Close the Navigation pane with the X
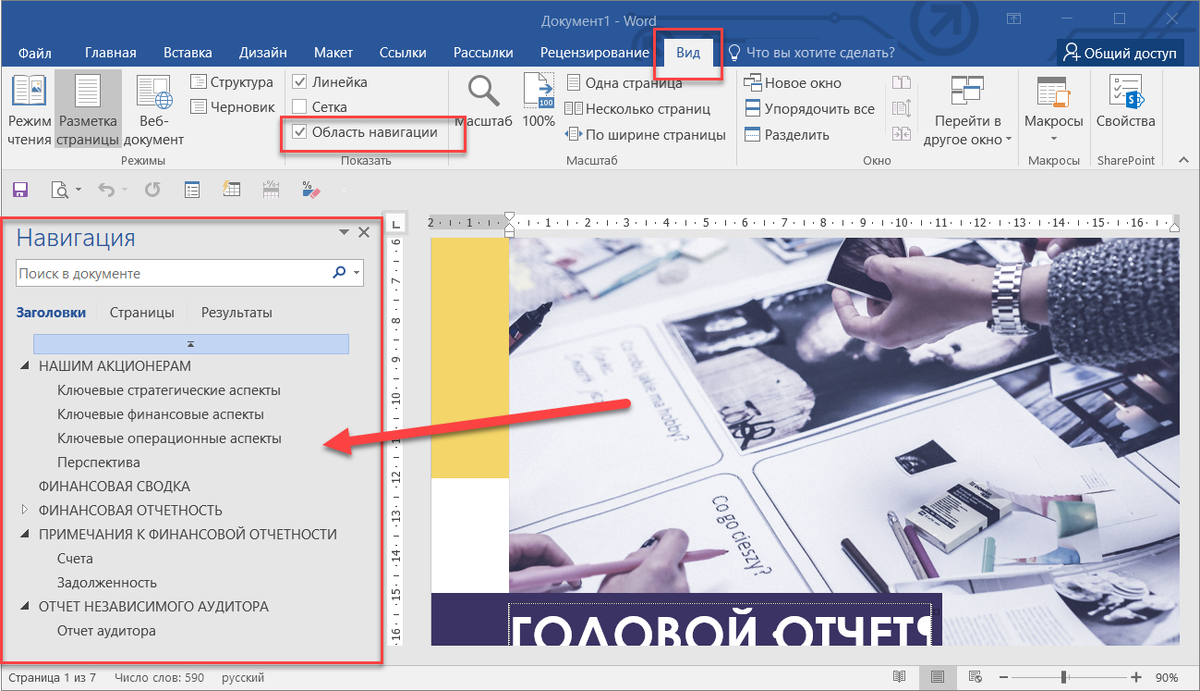This screenshot has height=691, width=1200. [364, 232]
